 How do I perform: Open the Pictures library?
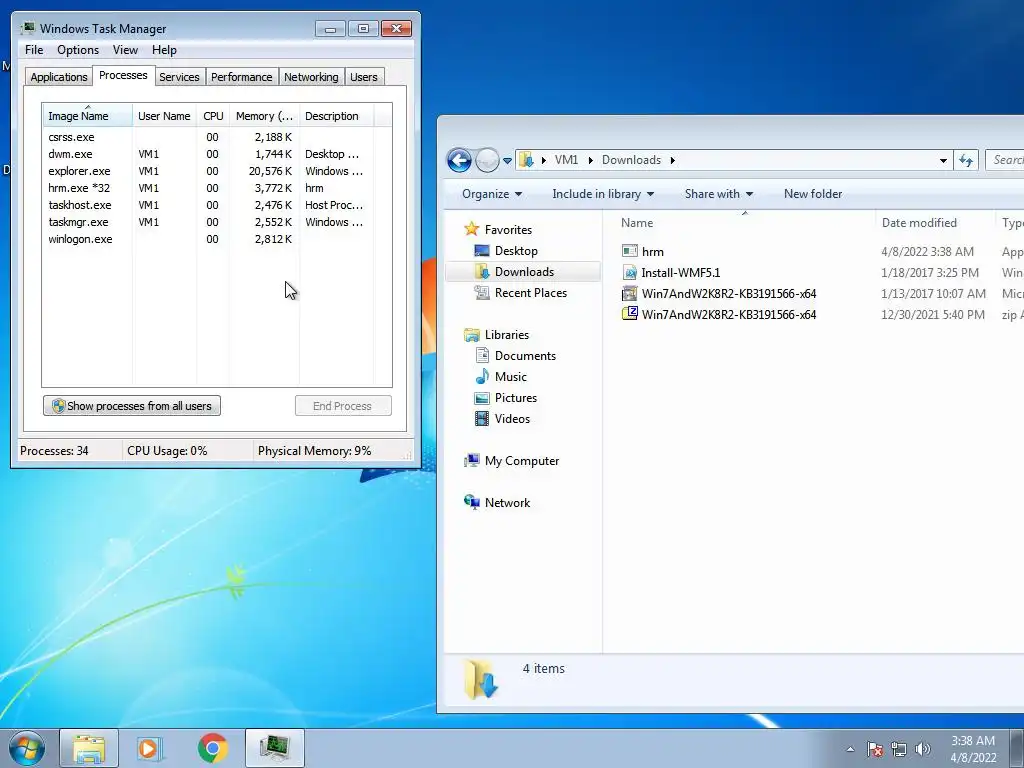(x=515, y=398)
